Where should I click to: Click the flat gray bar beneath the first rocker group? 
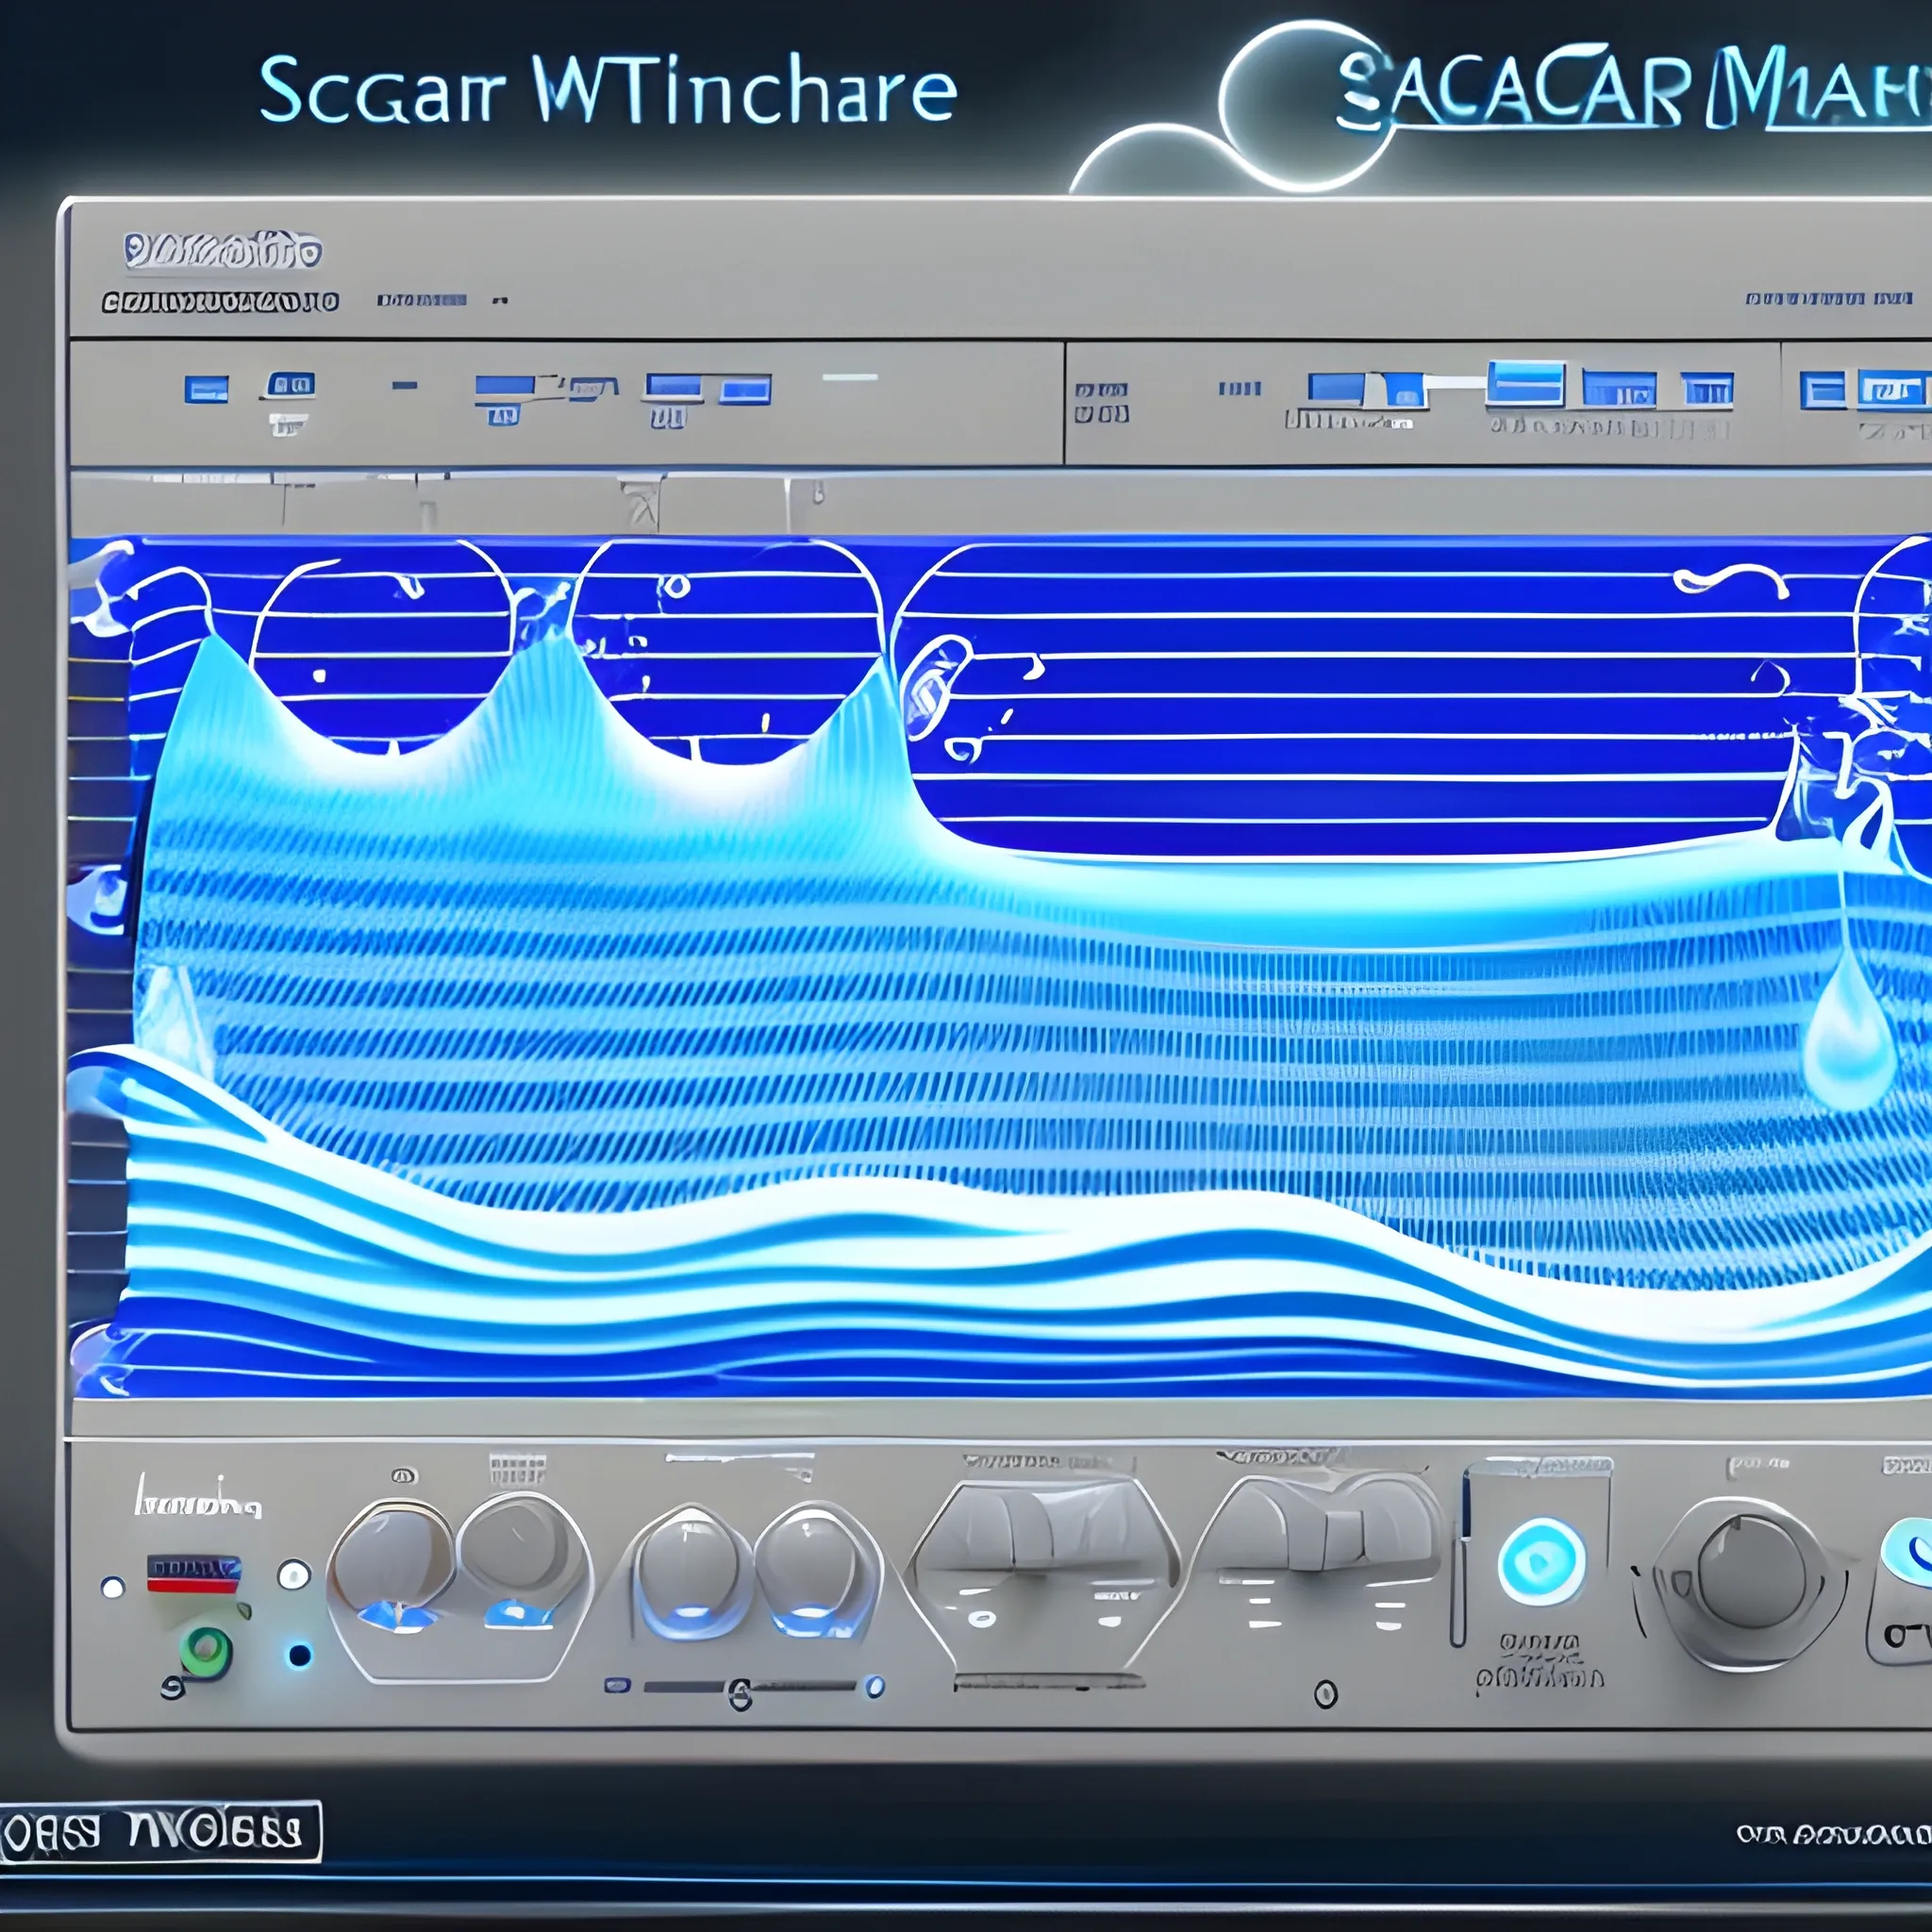[x=1048, y=1682]
